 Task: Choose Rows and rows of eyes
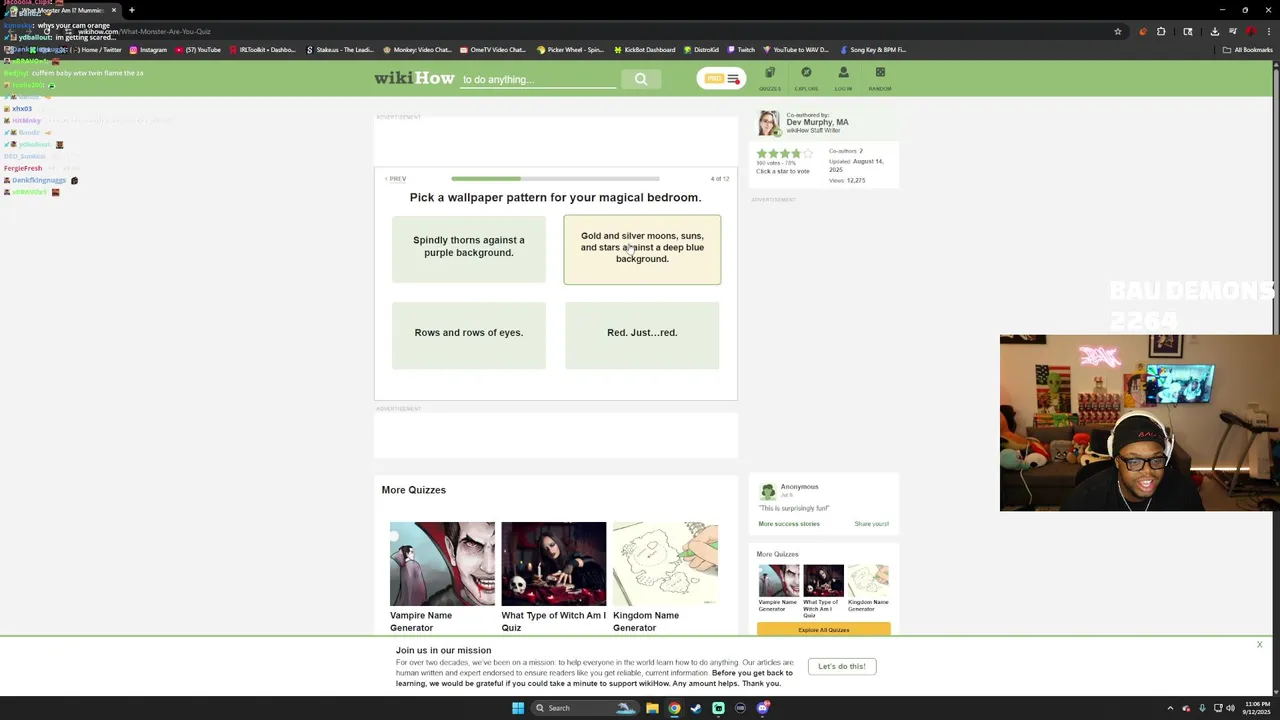tap(469, 335)
